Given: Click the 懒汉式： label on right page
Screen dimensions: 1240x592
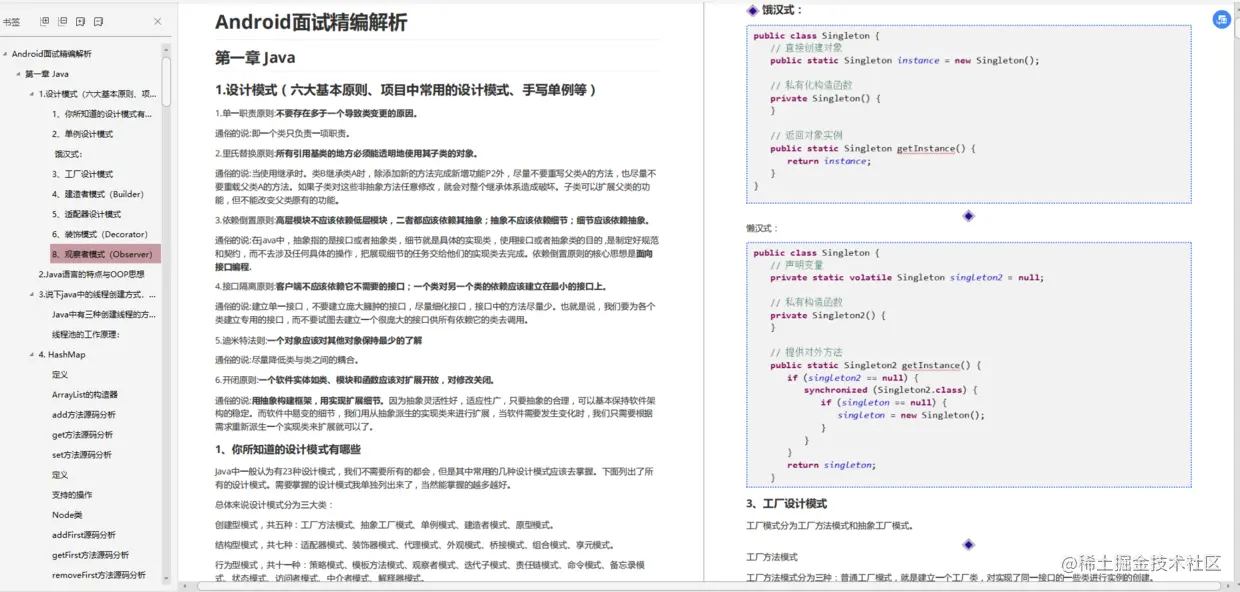Looking at the screenshot, I should pyautogui.click(x=762, y=229).
